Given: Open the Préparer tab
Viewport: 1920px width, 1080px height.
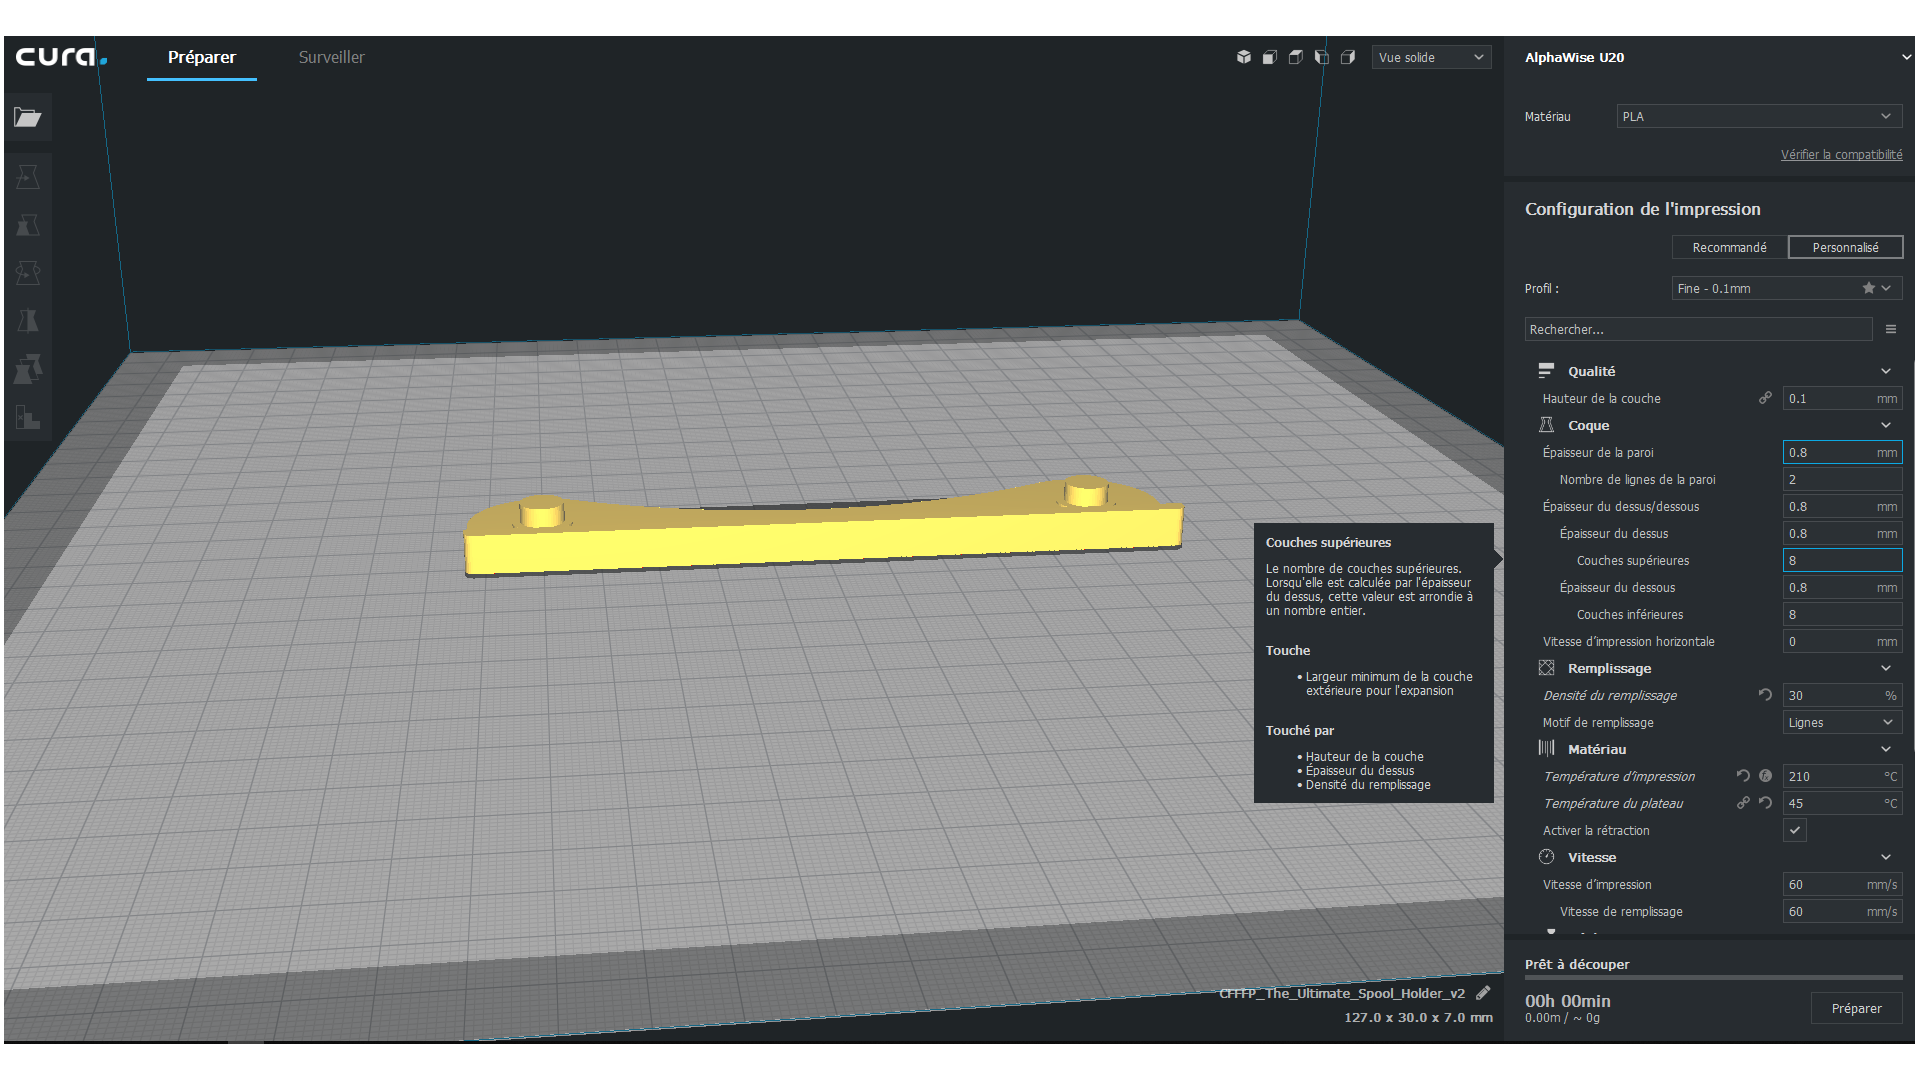Looking at the screenshot, I should pyautogui.click(x=202, y=57).
